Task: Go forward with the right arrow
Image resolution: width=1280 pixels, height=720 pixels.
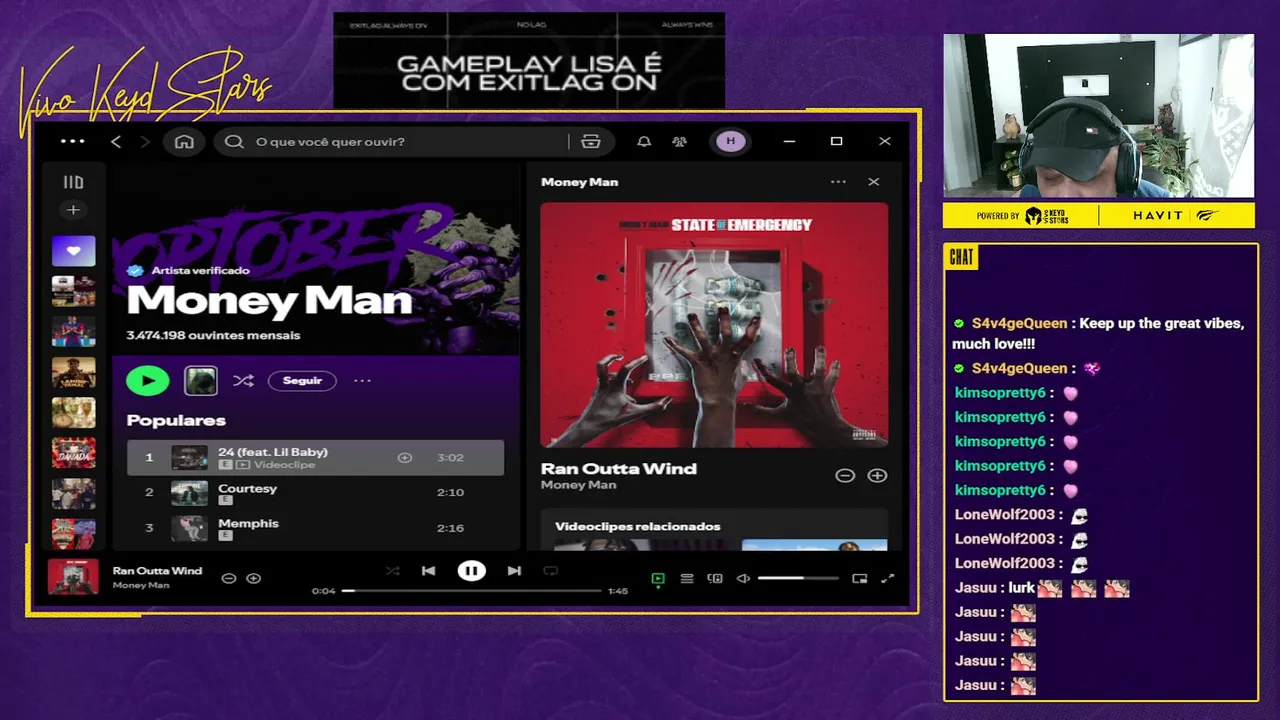Action: [x=145, y=142]
